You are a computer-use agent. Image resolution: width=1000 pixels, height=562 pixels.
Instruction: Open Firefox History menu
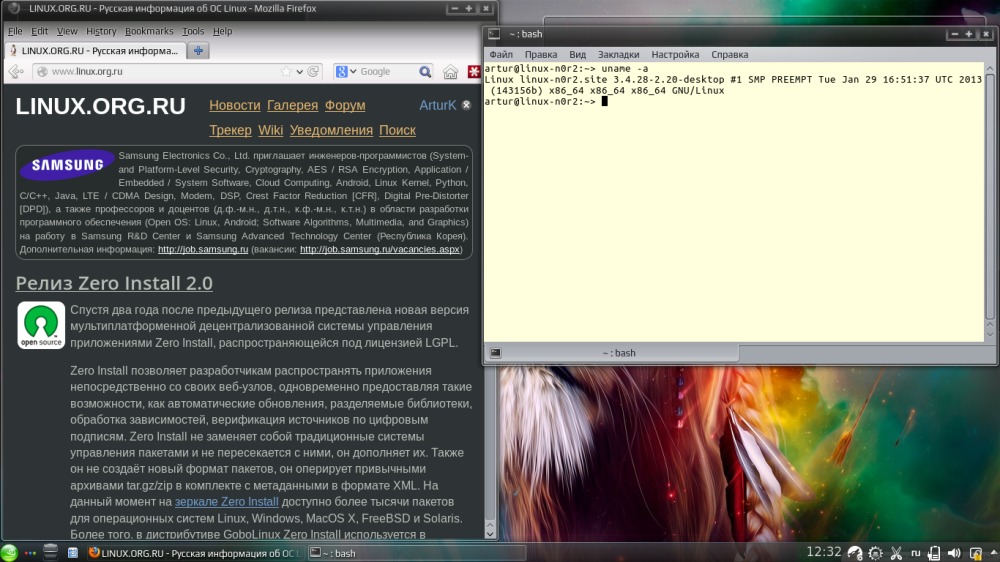click(x=101, y=31)
